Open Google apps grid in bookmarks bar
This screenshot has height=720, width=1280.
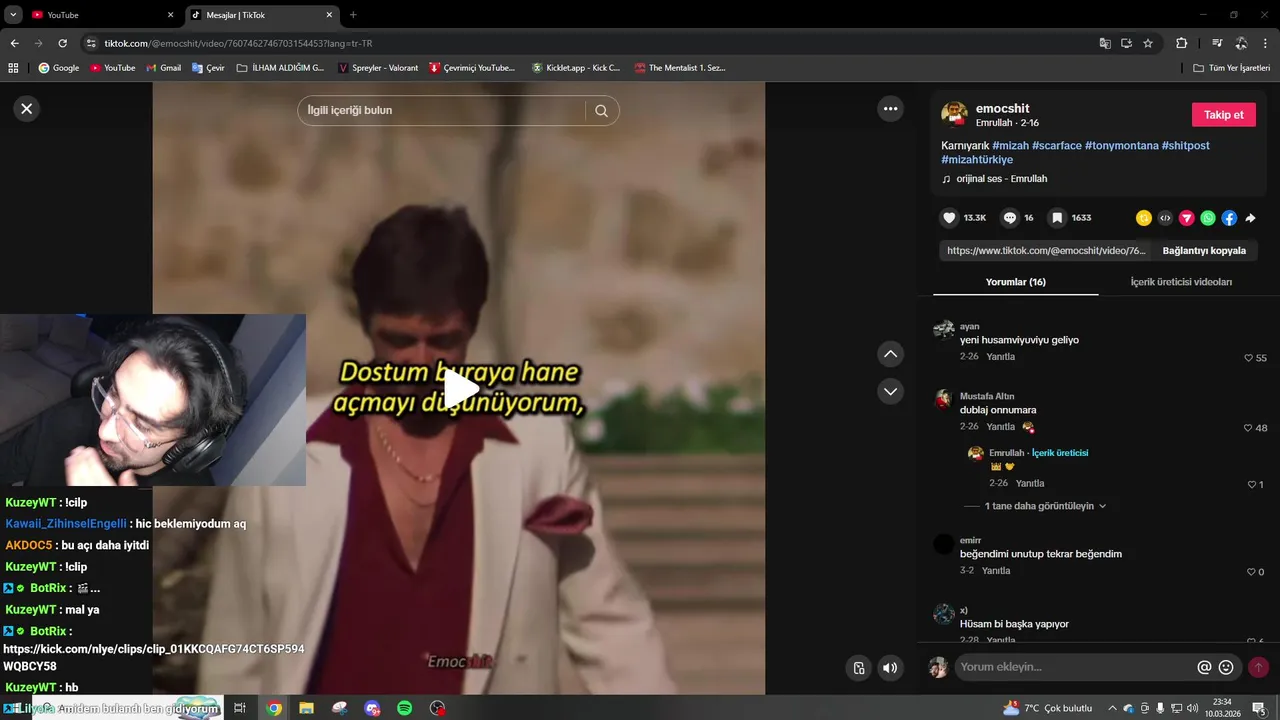point(13,68)
